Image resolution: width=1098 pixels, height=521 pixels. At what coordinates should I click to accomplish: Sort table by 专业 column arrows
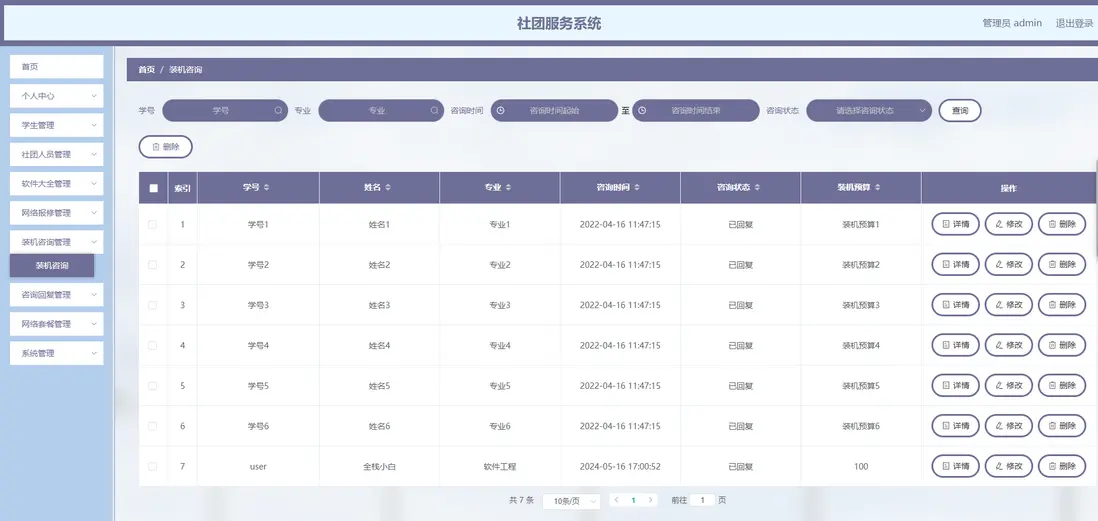(x=508, y=188)
